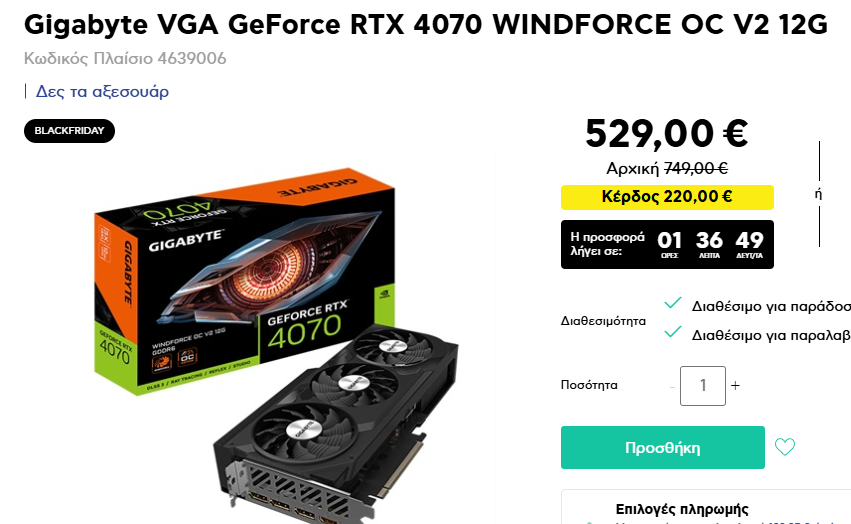Open the graphics card product image
Viewport: 851px width, 524px height.
[x=277, y=345]
